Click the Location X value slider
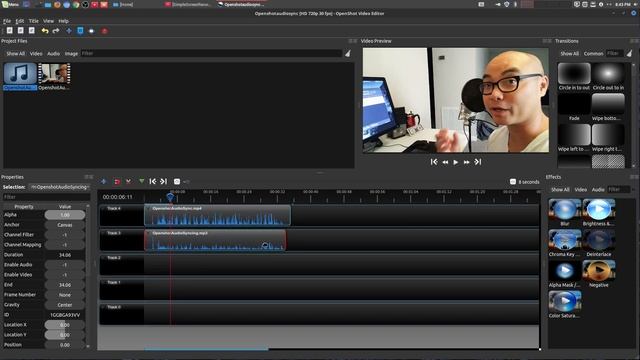This screenshot has height=360, width=640. (65, 325)
